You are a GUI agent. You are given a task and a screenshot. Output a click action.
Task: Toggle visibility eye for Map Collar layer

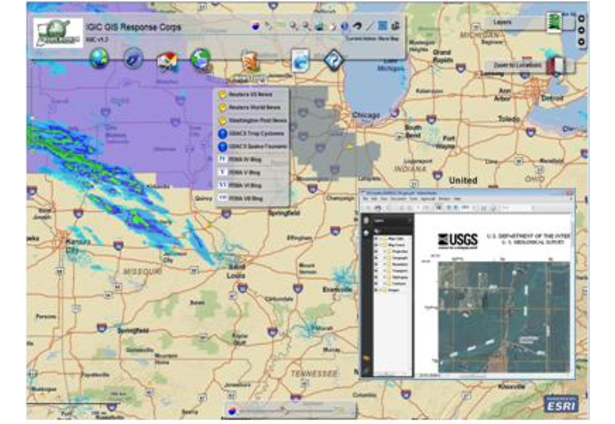376,238
